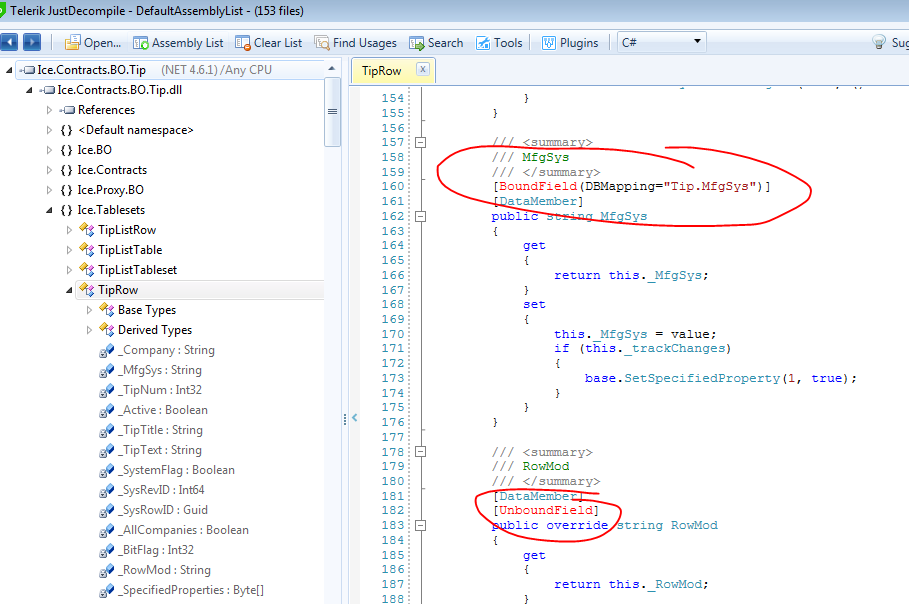Click the SetSpecifiedProperty method link
The height and width of the screenshot is (604, 909).
point(702,379)
